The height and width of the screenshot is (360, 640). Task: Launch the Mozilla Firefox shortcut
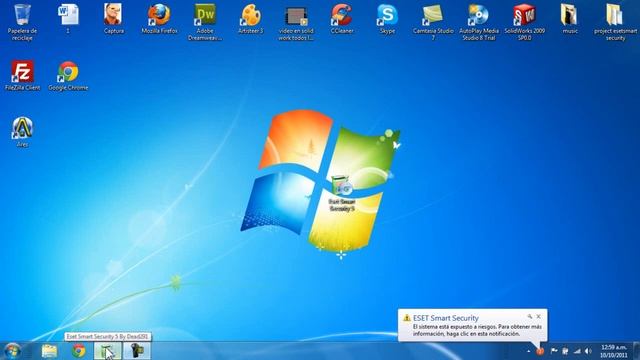pos(159,18)
